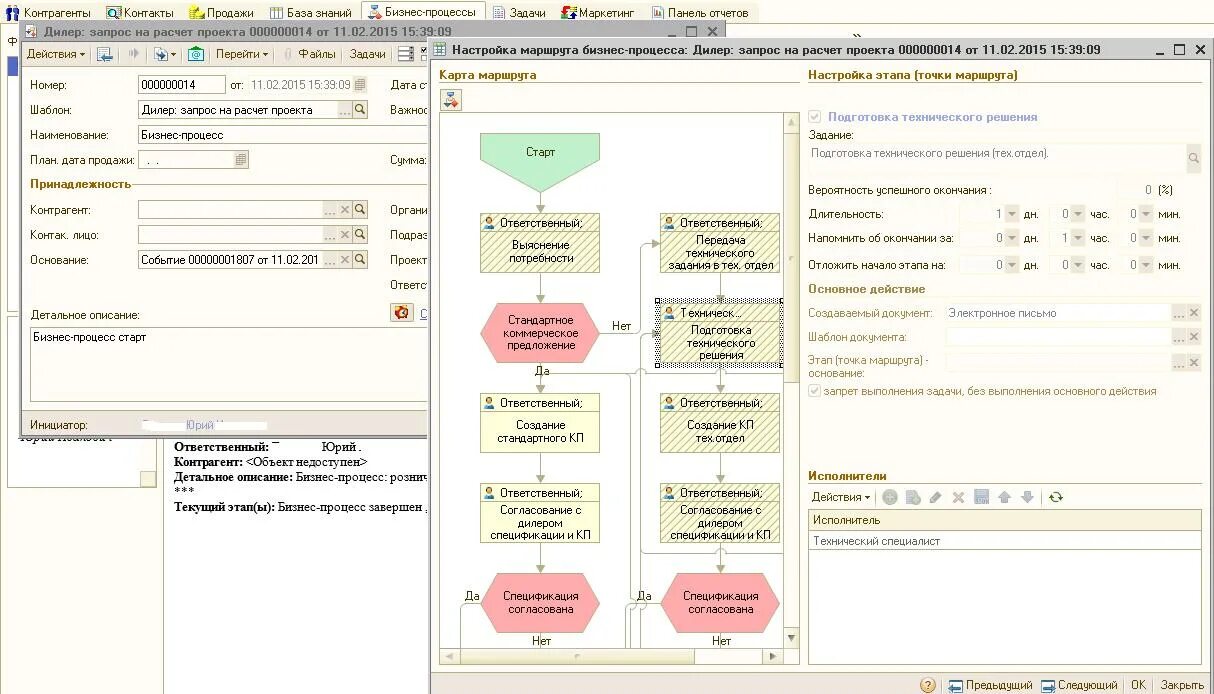Clear the Контак. лицо field

(x=345, y=235)
